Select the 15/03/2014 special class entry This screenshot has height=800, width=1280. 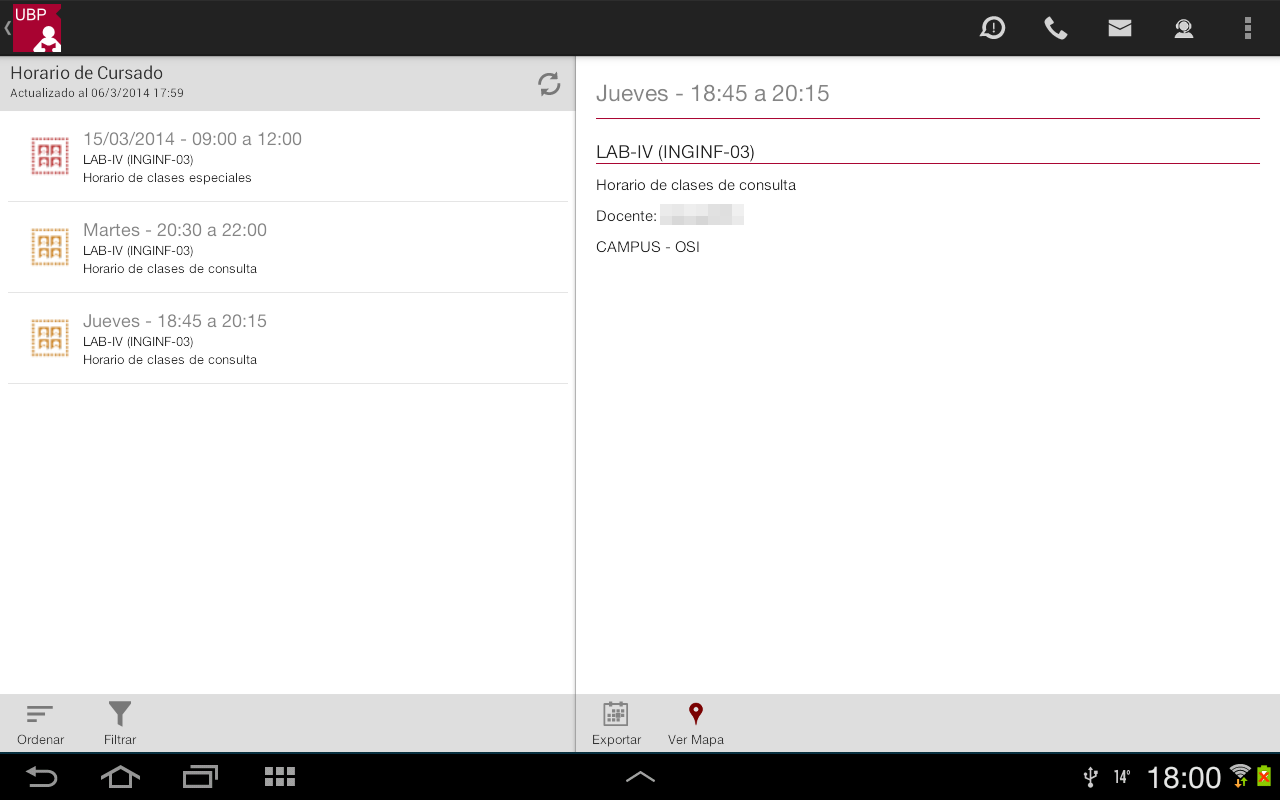[x=288, y=157]
